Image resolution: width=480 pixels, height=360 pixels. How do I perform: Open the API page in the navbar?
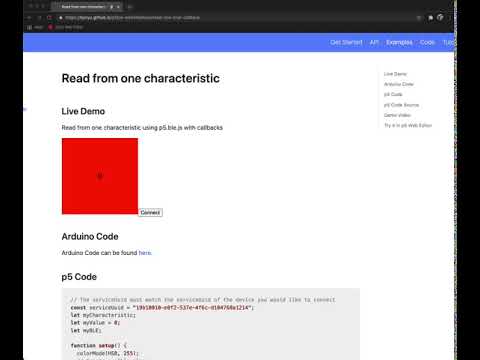[374, 42]
